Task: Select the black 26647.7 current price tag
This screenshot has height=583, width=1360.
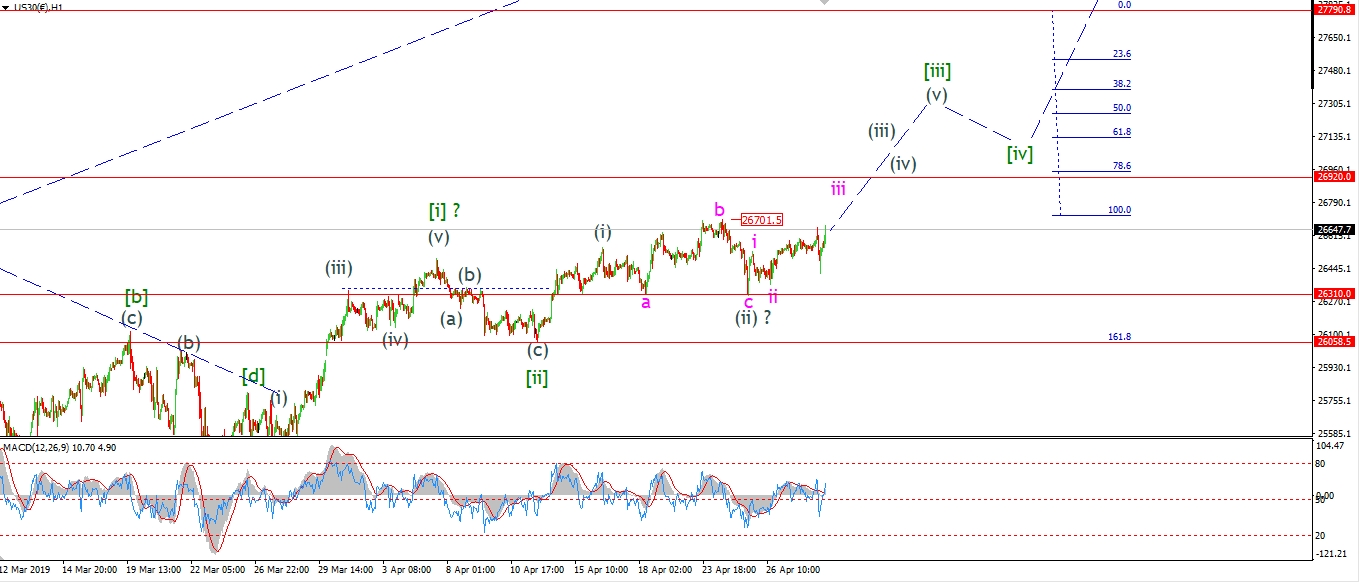Action: [1334, 229]
